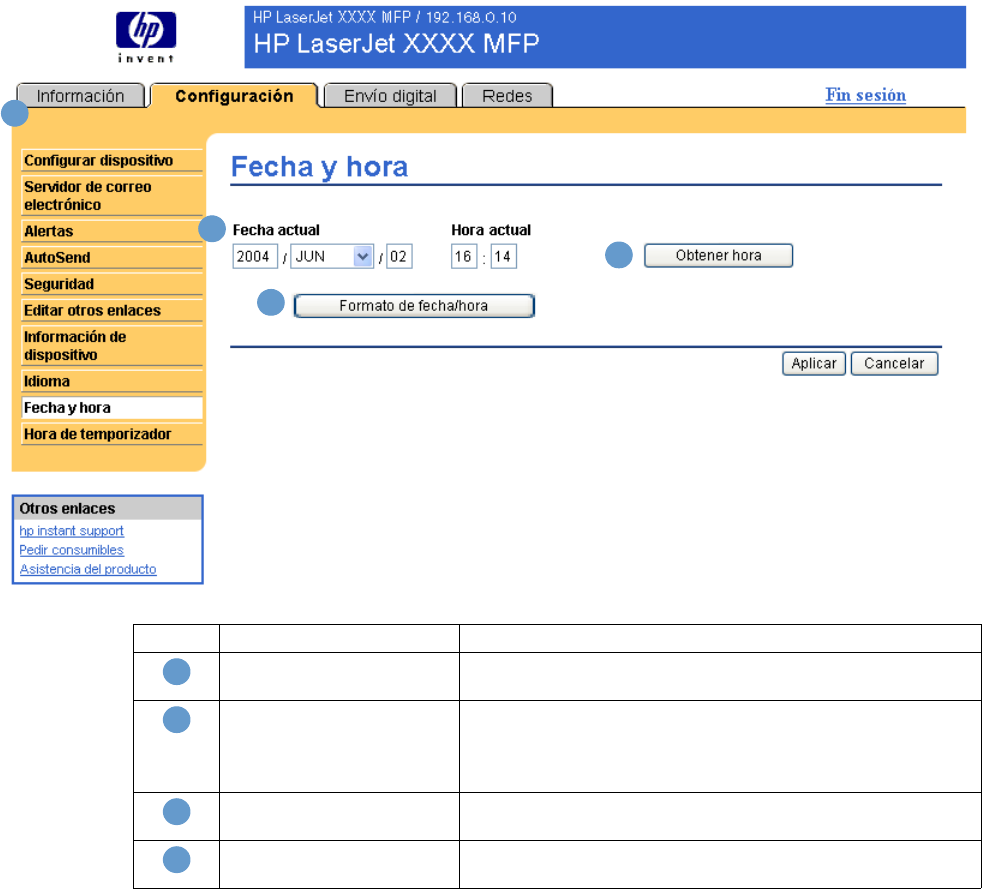The height and width of the screenshot is (889, 982).
Task: Open the Seguridad page
Action: coord(112,284)
